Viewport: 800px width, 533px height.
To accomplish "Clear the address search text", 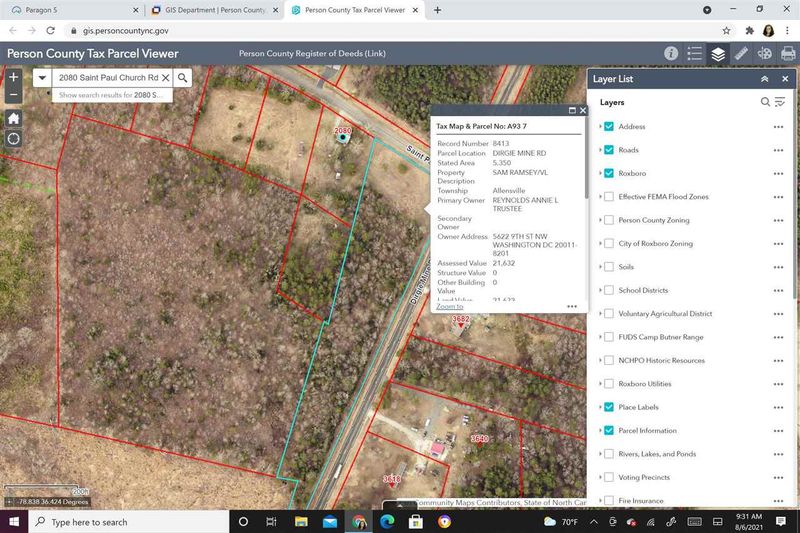I will [x=165, y=78].
